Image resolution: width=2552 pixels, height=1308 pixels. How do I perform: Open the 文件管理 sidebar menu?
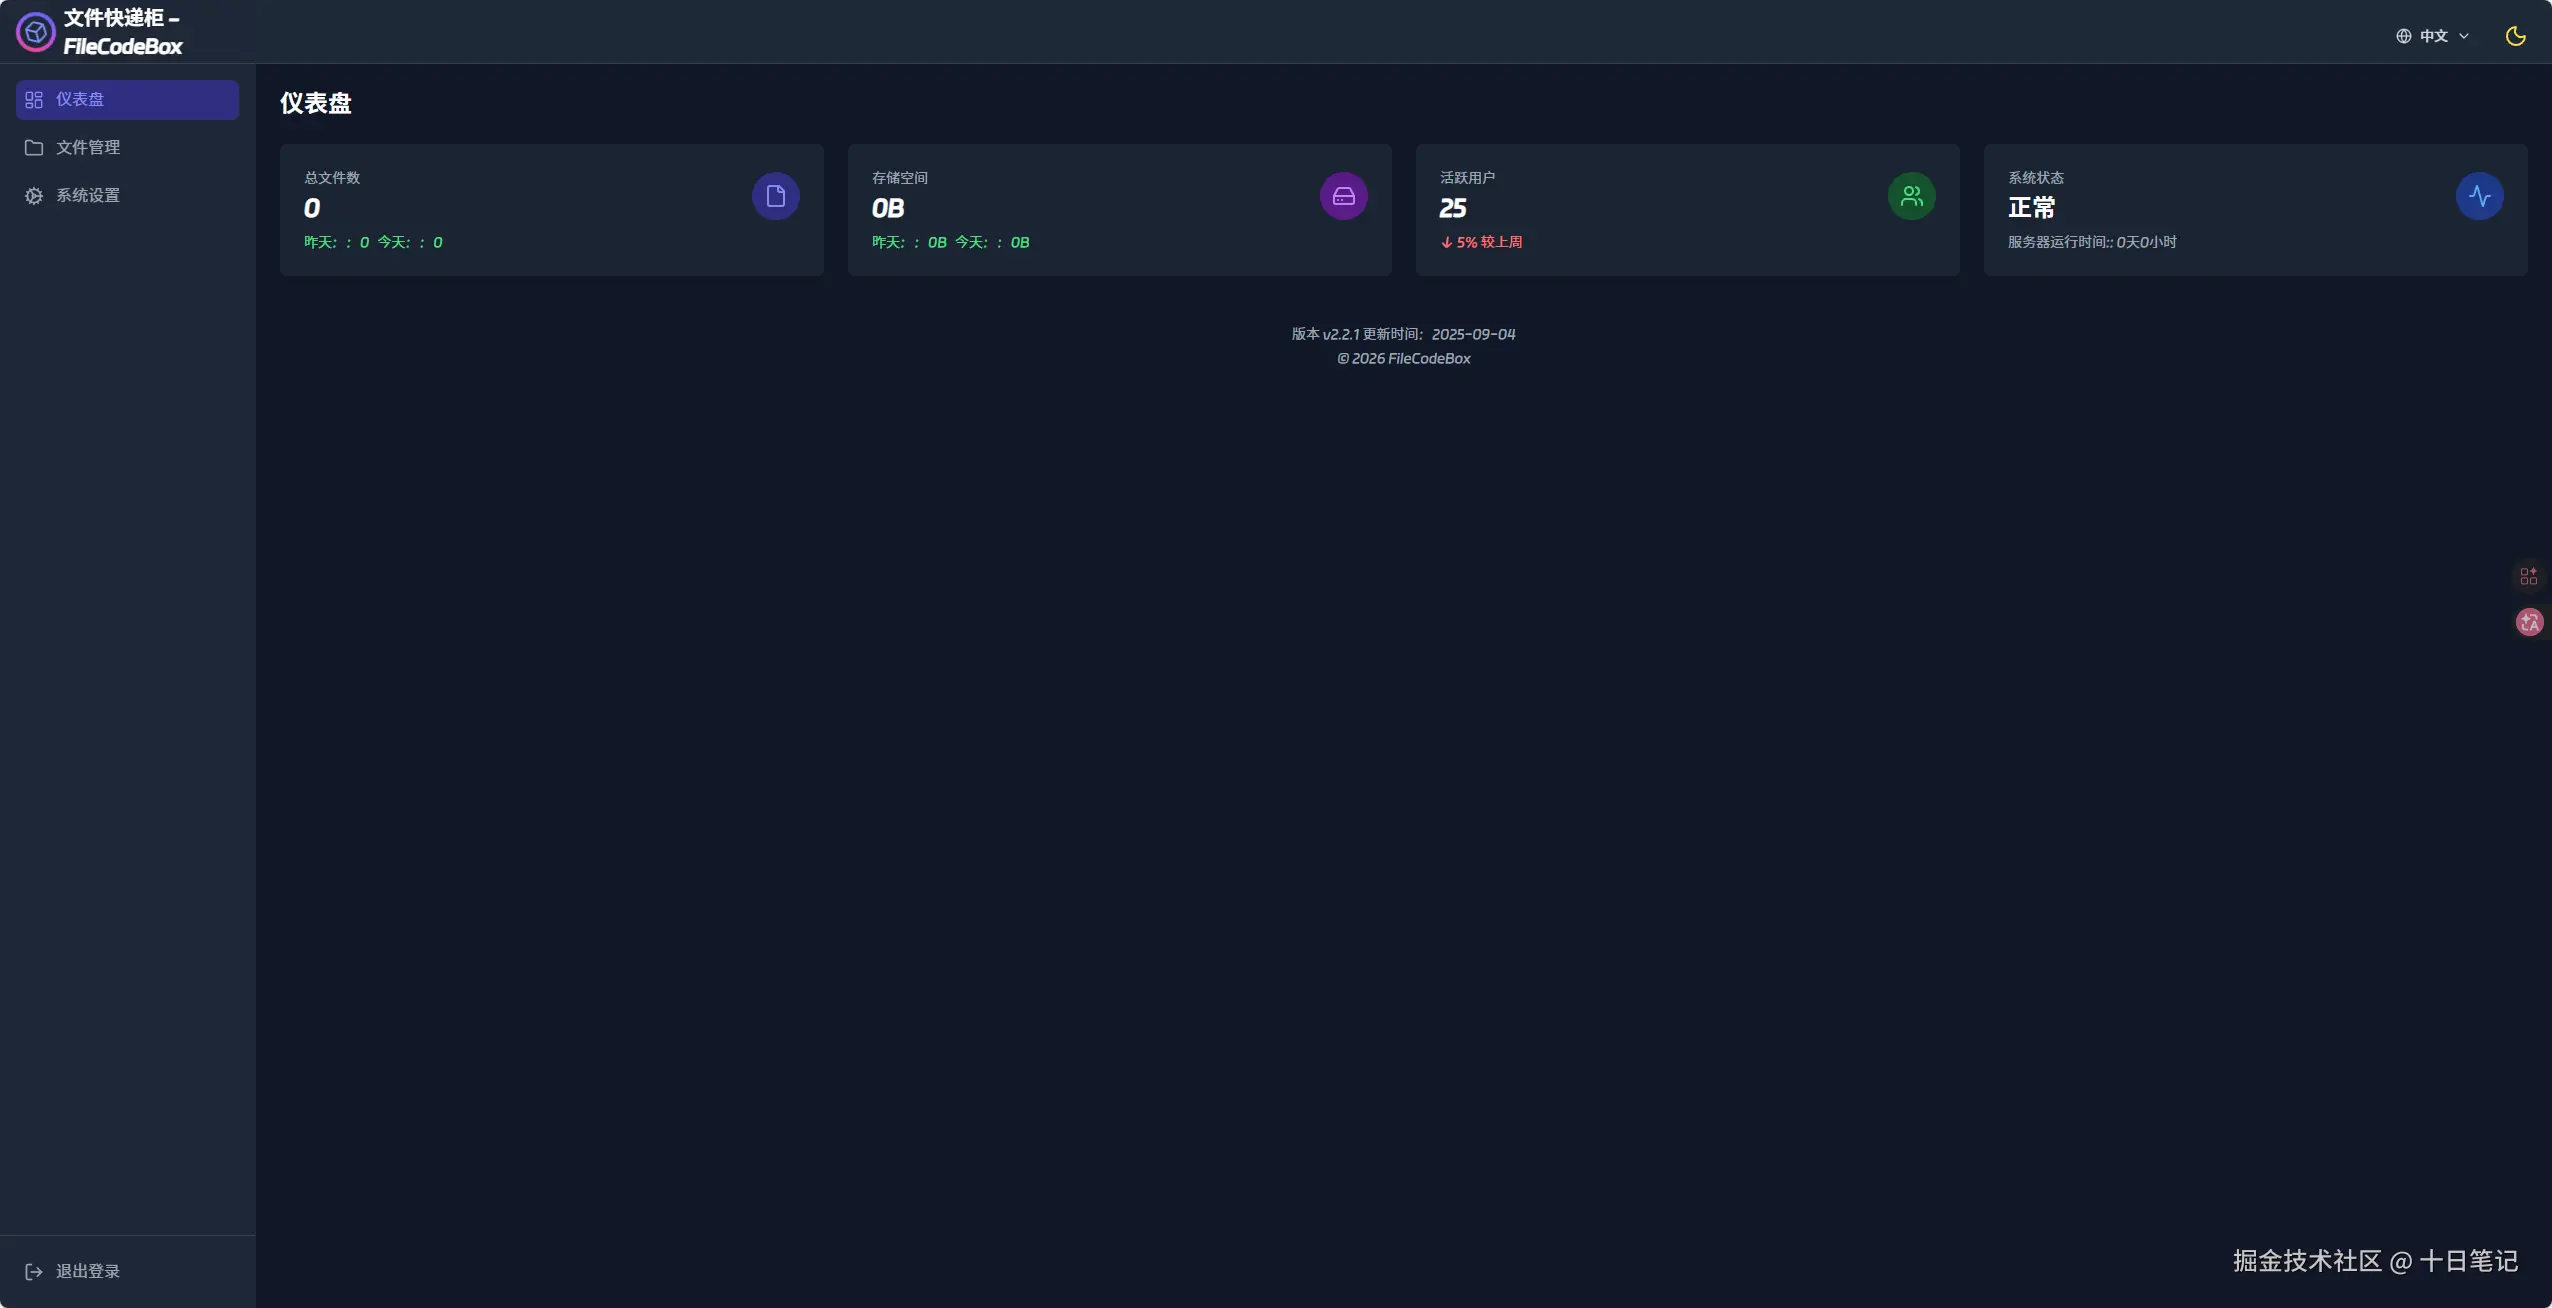(88, 148)
